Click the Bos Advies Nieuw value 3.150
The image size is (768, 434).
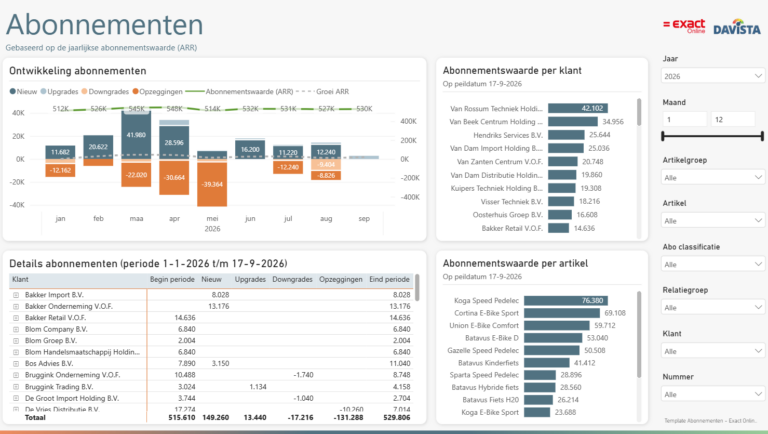pyautogui.click(x=220, y=363)
